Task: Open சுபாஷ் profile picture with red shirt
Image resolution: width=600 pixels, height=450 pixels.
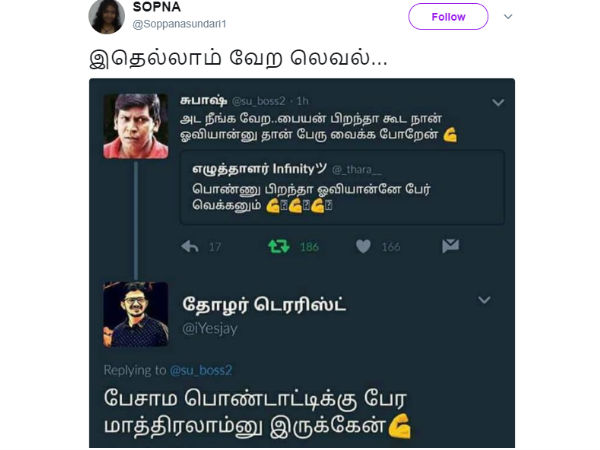Action: (135, 126)
